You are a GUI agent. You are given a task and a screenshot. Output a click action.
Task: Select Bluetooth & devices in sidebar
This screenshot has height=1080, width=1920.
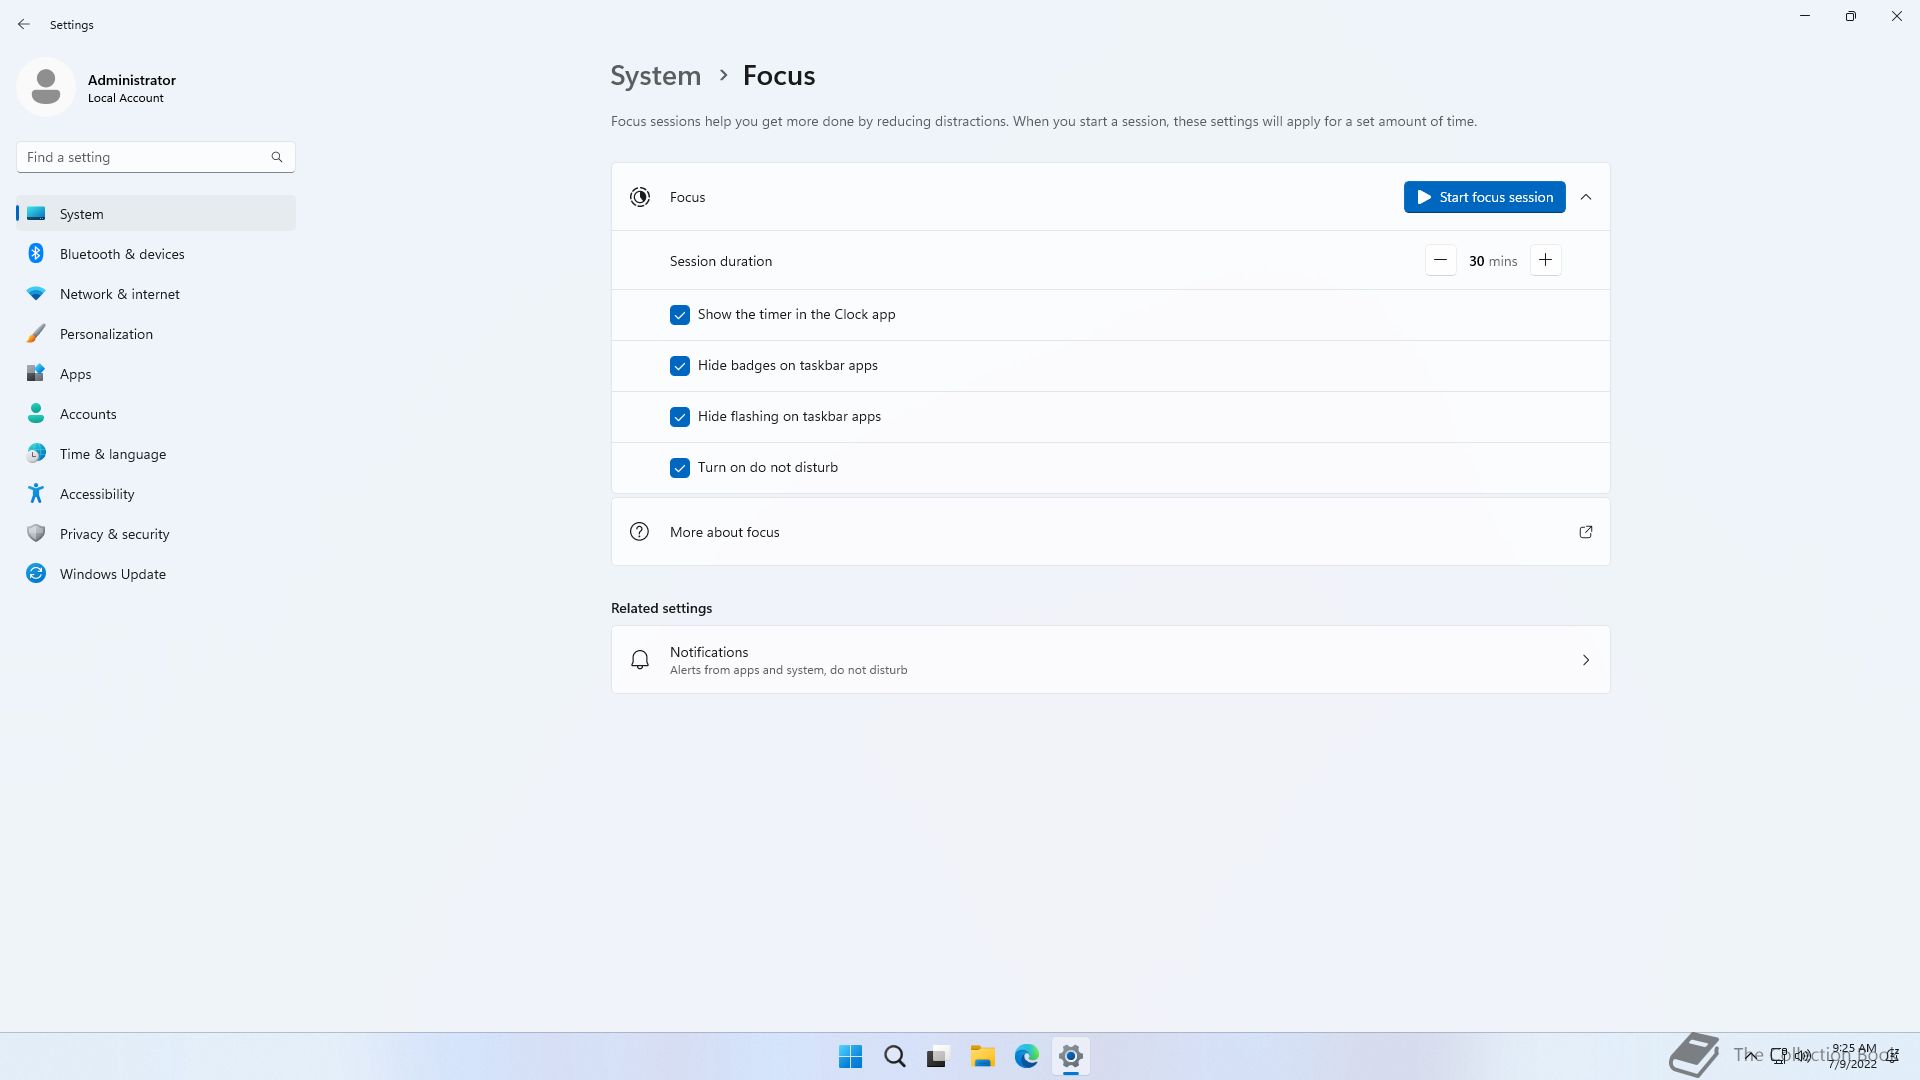156,254
